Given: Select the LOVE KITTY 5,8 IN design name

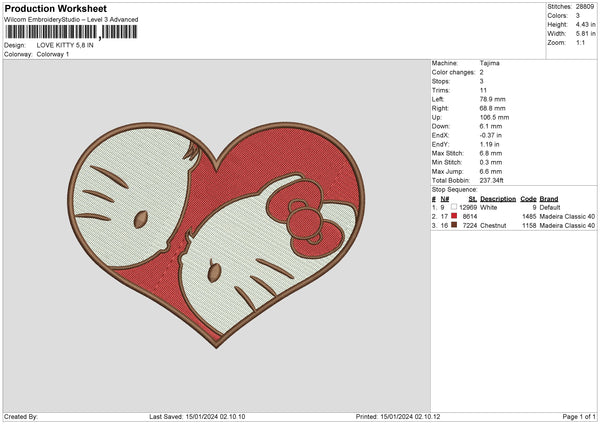Looking at the screenshot, I should [x=65, y=46].
